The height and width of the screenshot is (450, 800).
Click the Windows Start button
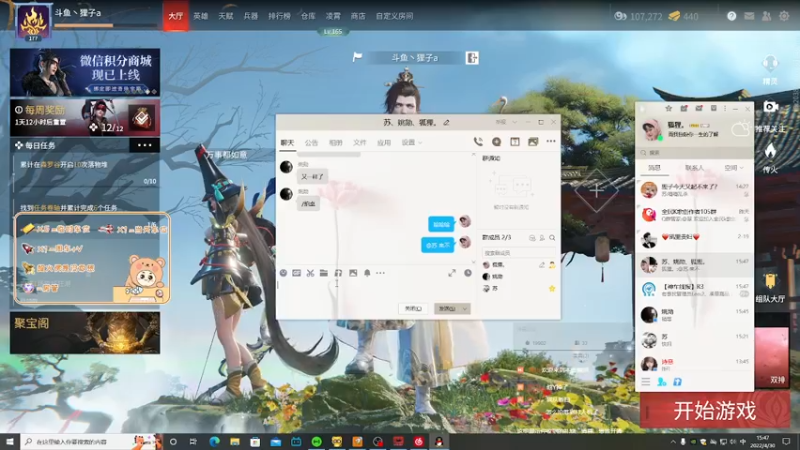[10, 441]
